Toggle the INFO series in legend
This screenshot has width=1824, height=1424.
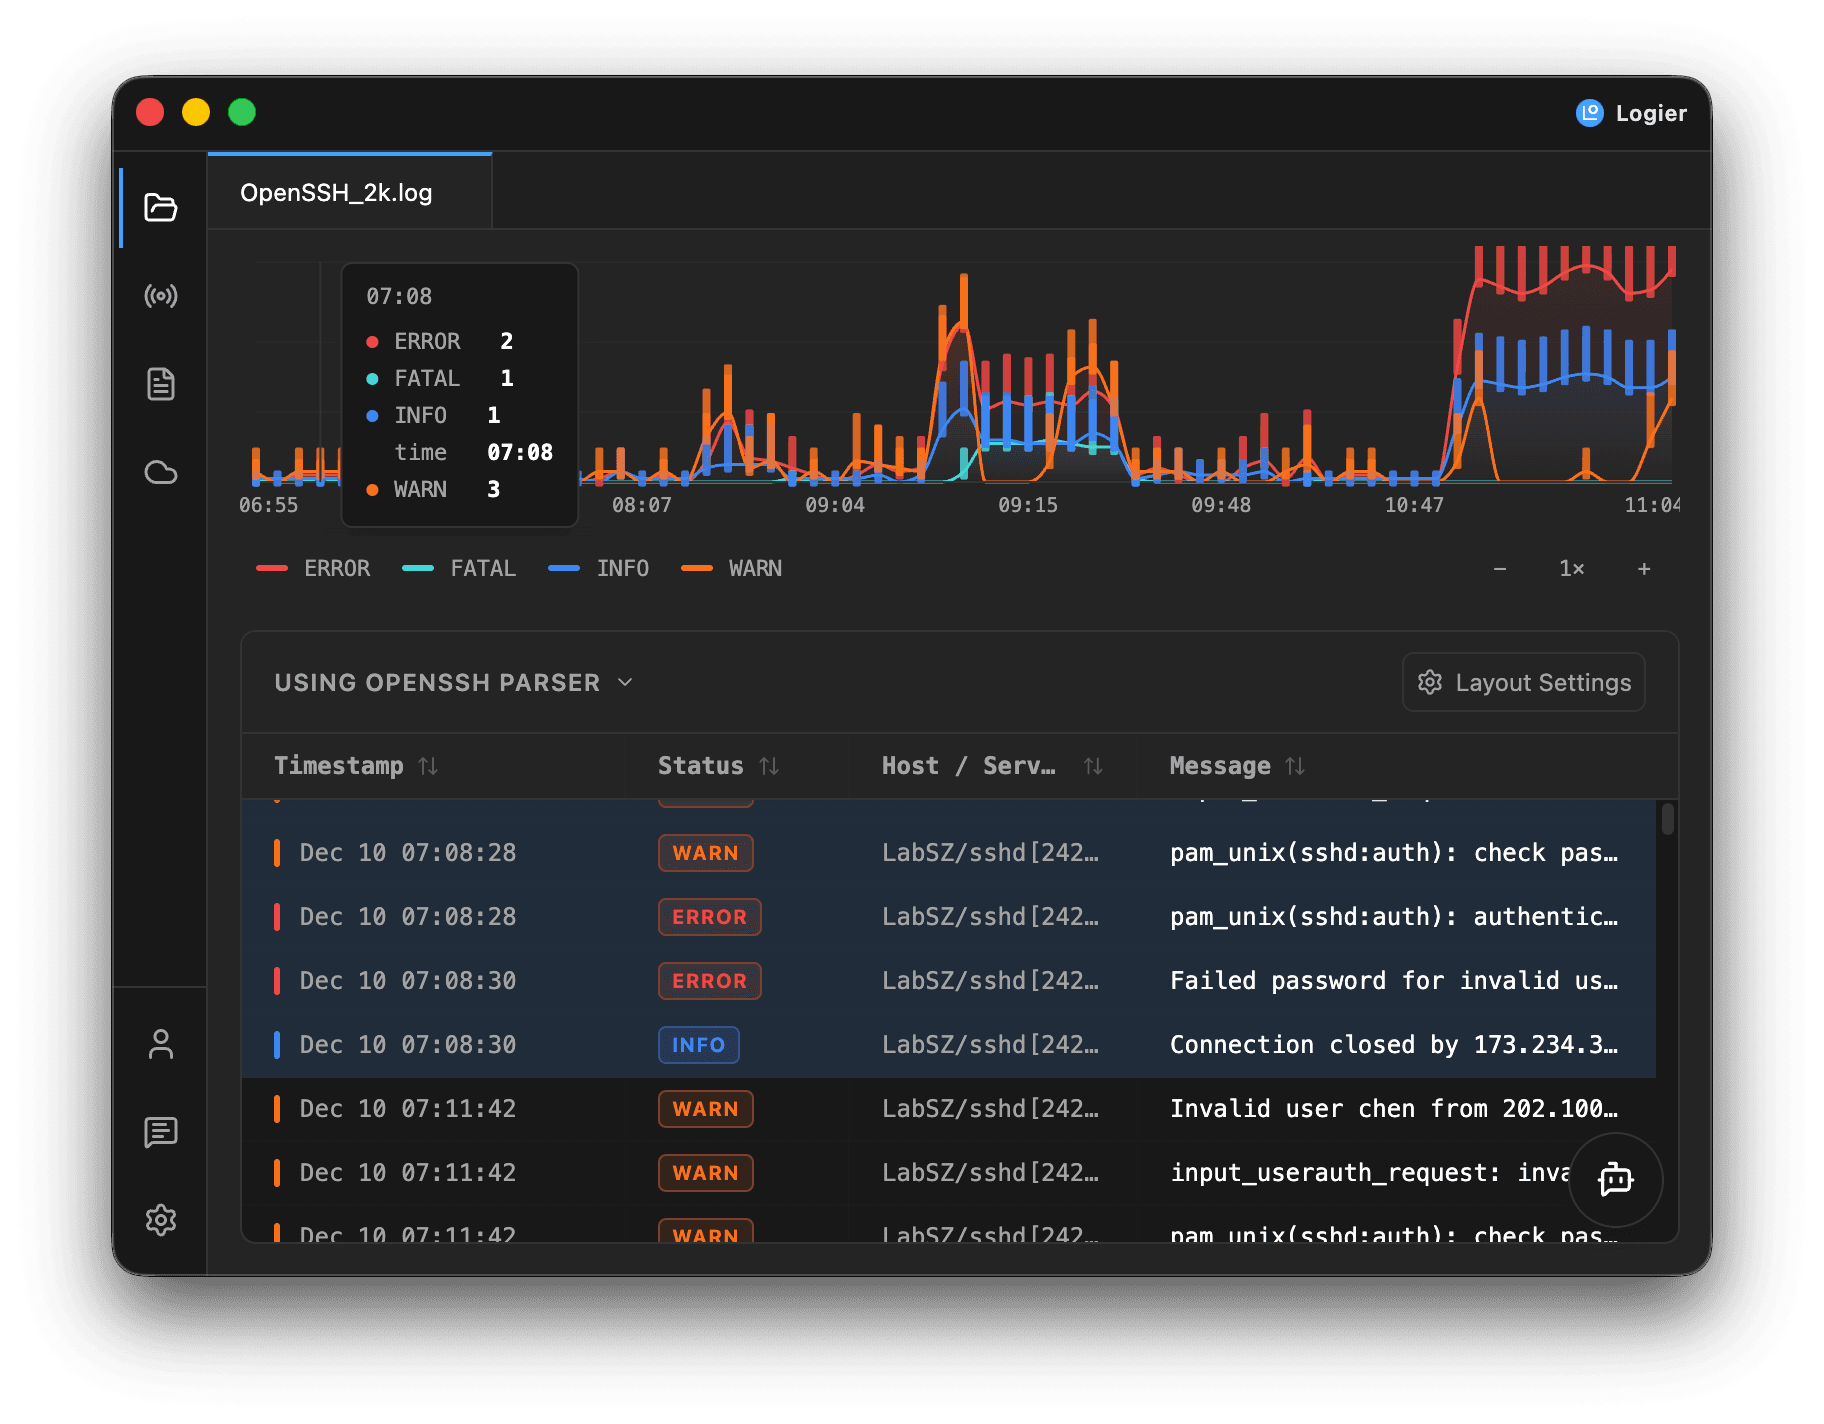coord(599,568)
